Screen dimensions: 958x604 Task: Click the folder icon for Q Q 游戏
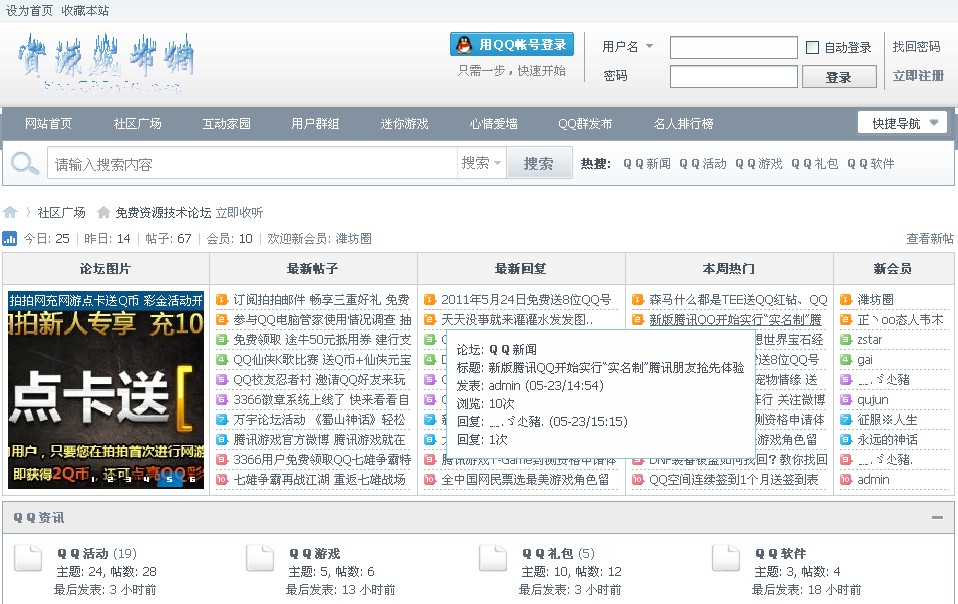pos(260,557)
